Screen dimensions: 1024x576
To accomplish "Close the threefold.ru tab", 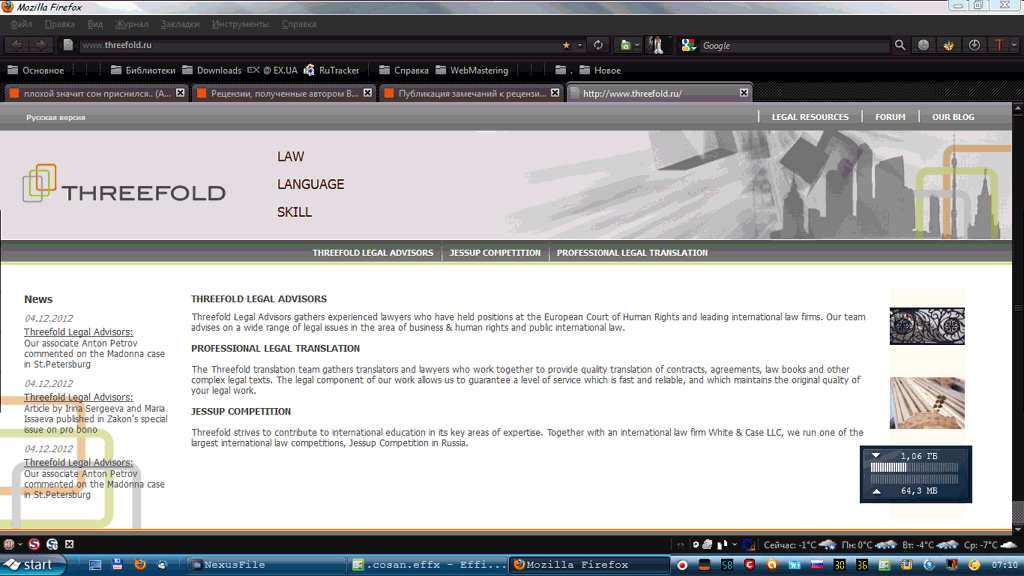I will pos(744,93).
